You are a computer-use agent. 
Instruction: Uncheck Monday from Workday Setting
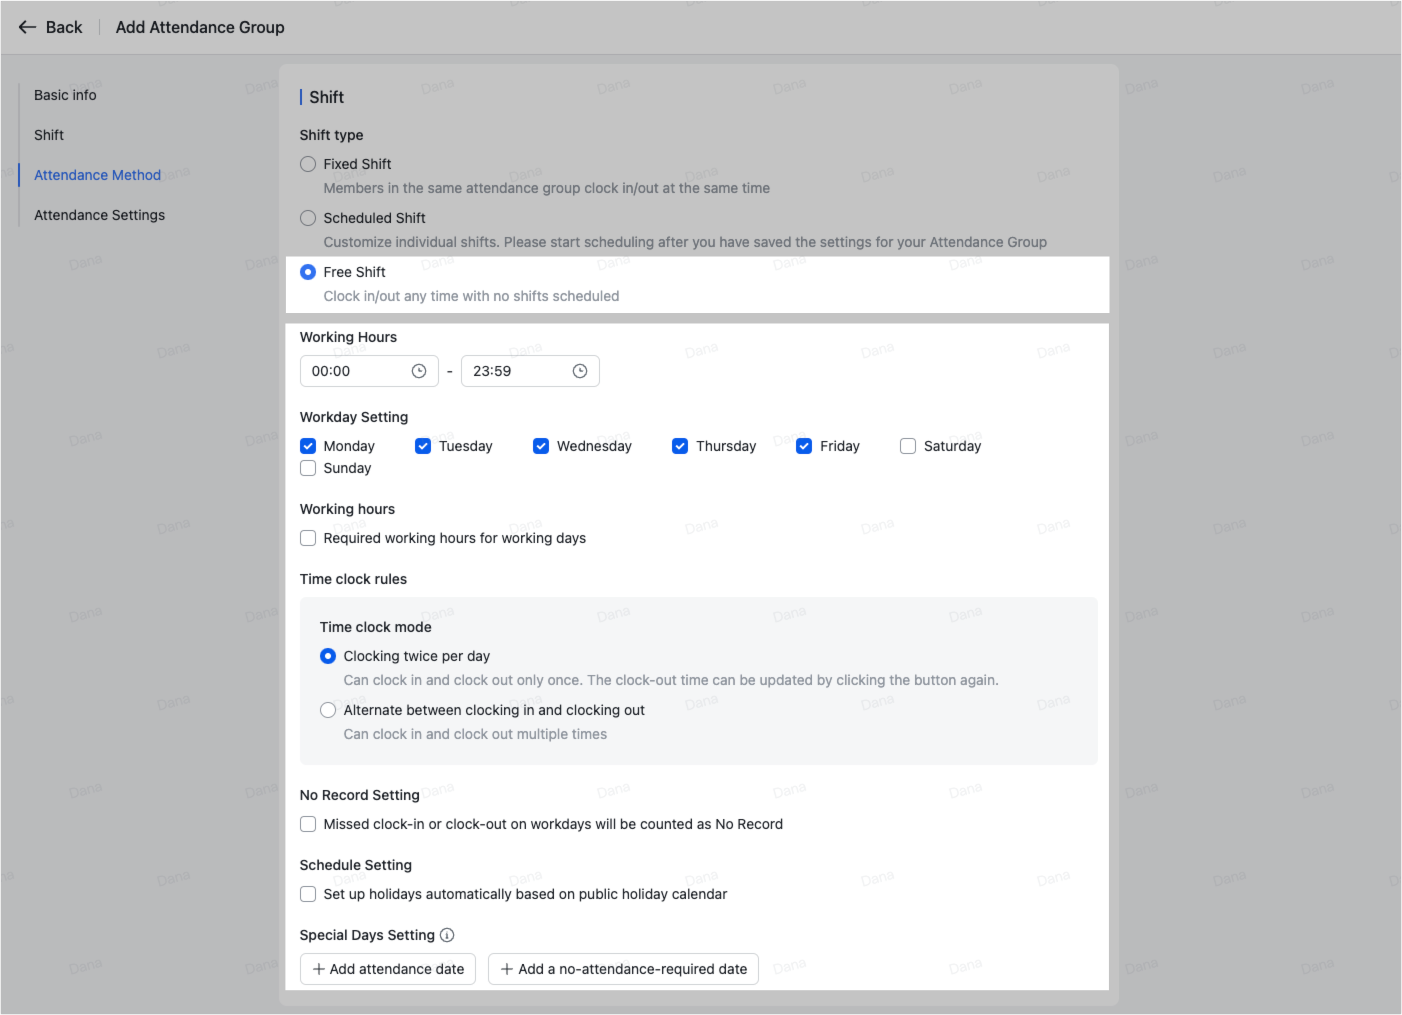[x=308, y=445]
